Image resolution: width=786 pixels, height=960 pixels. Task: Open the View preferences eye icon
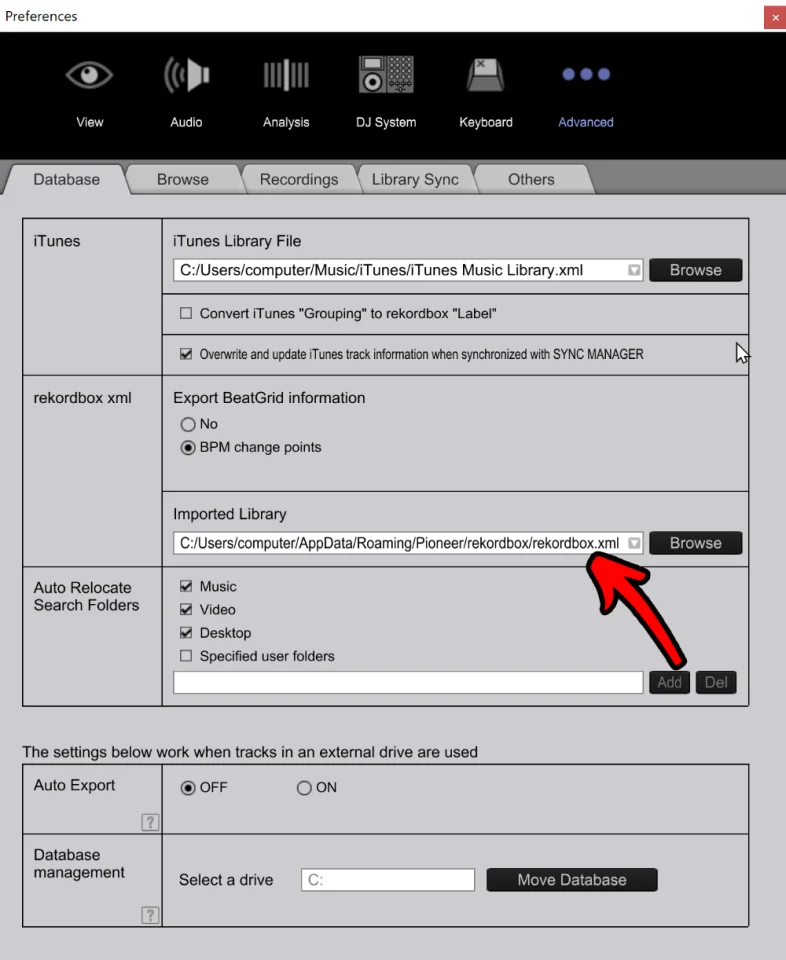tap(89, 75)
